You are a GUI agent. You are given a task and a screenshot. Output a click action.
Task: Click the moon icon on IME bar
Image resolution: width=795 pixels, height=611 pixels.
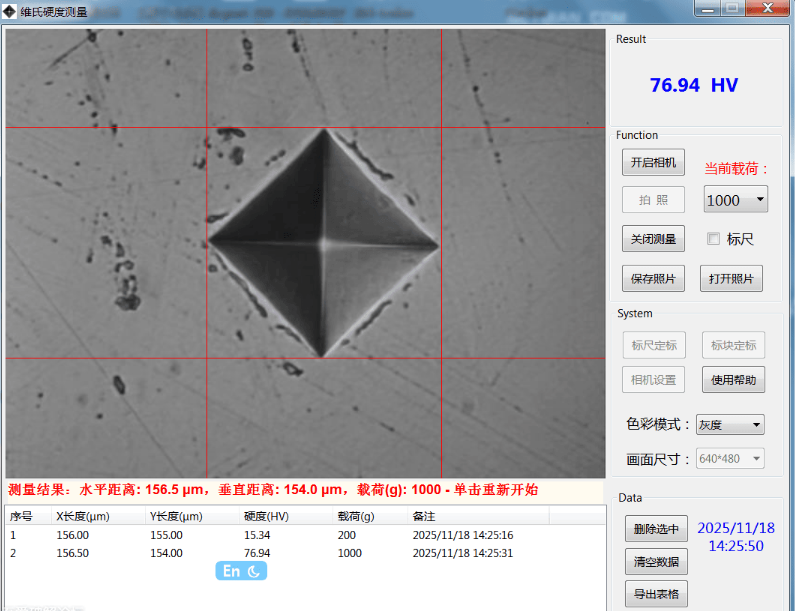(x=254, y=571)
